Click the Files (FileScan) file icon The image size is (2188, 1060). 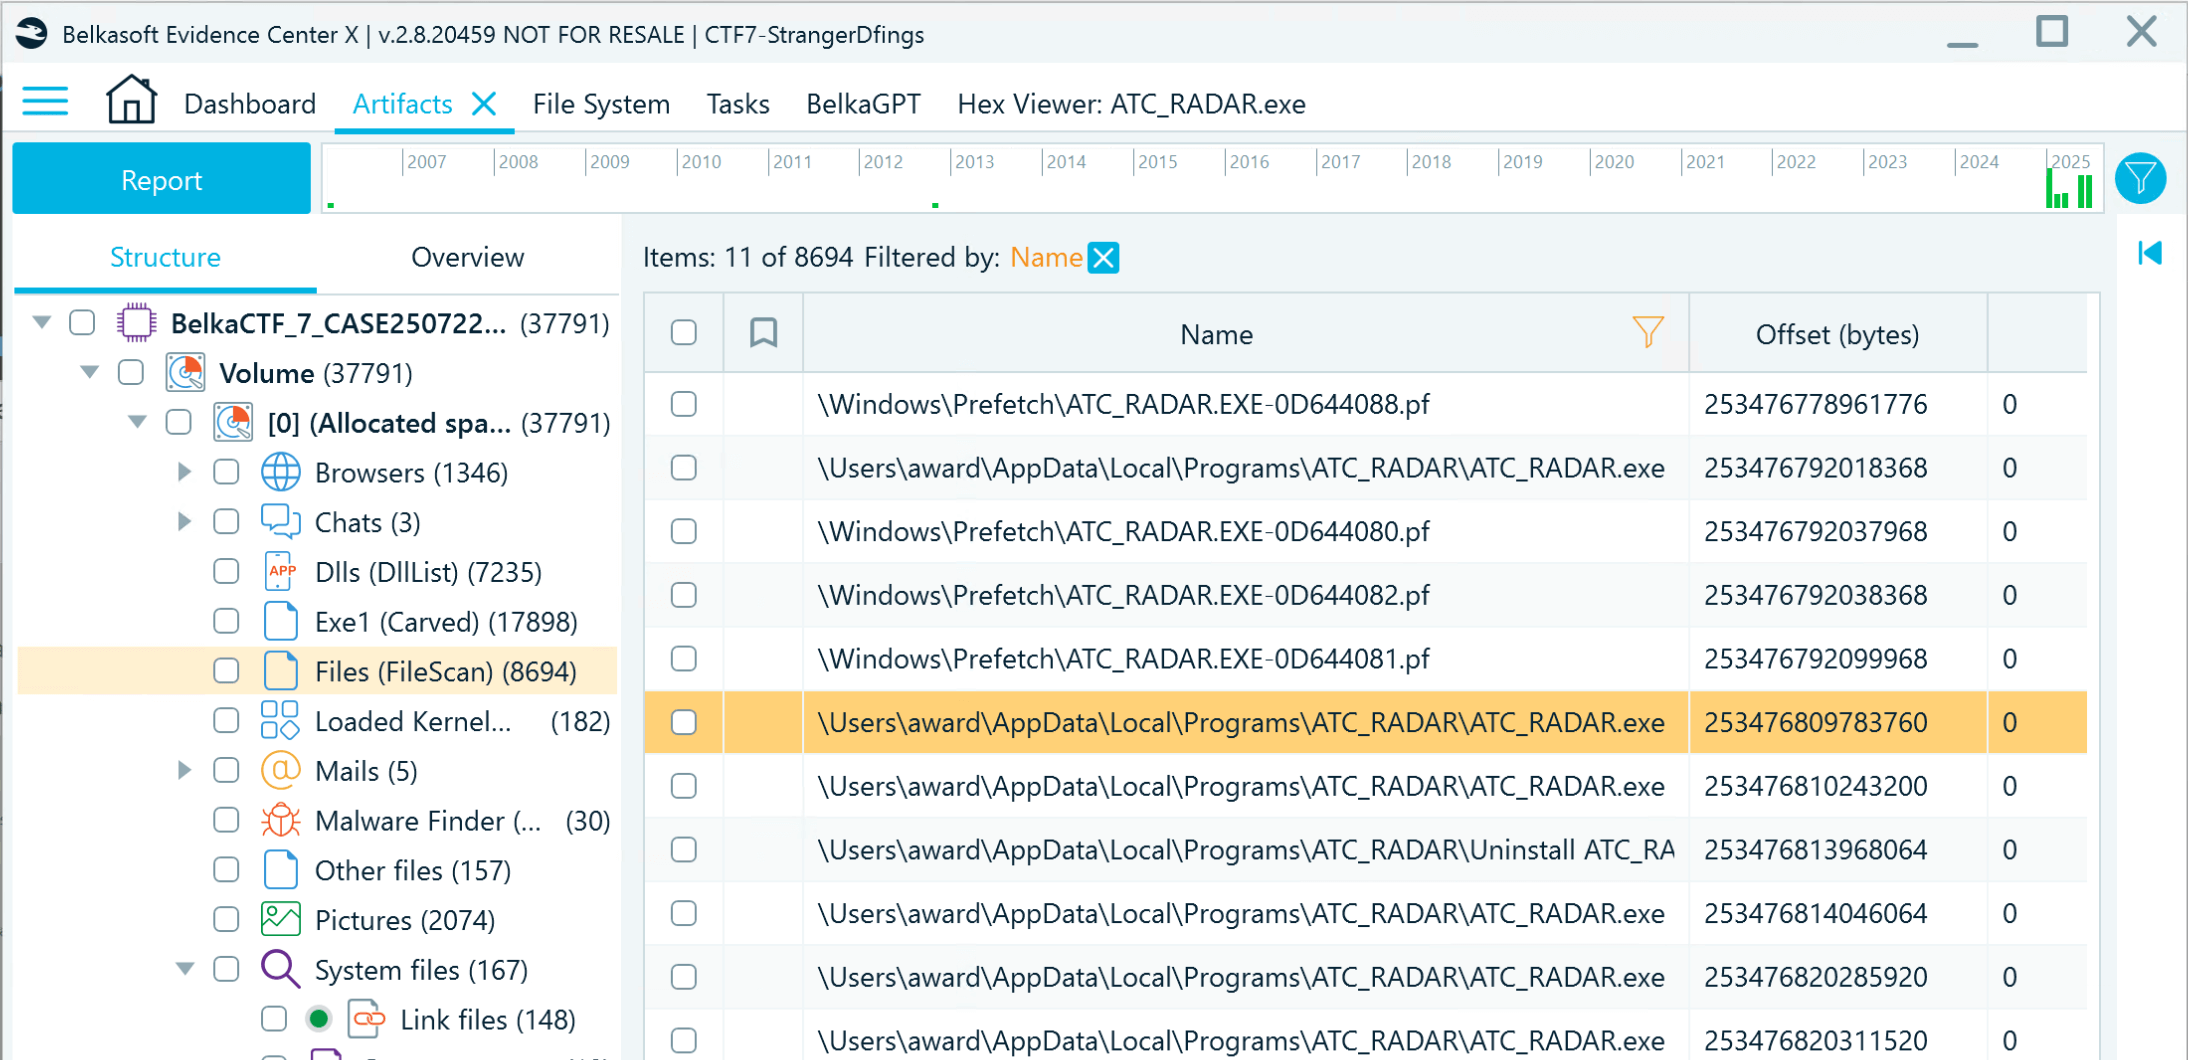281,671
